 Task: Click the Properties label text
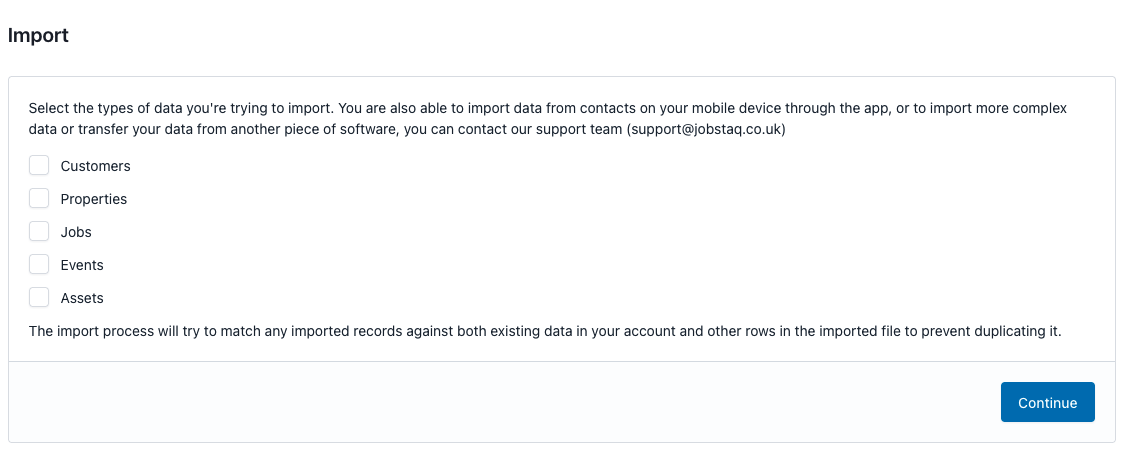pos(94,199)
